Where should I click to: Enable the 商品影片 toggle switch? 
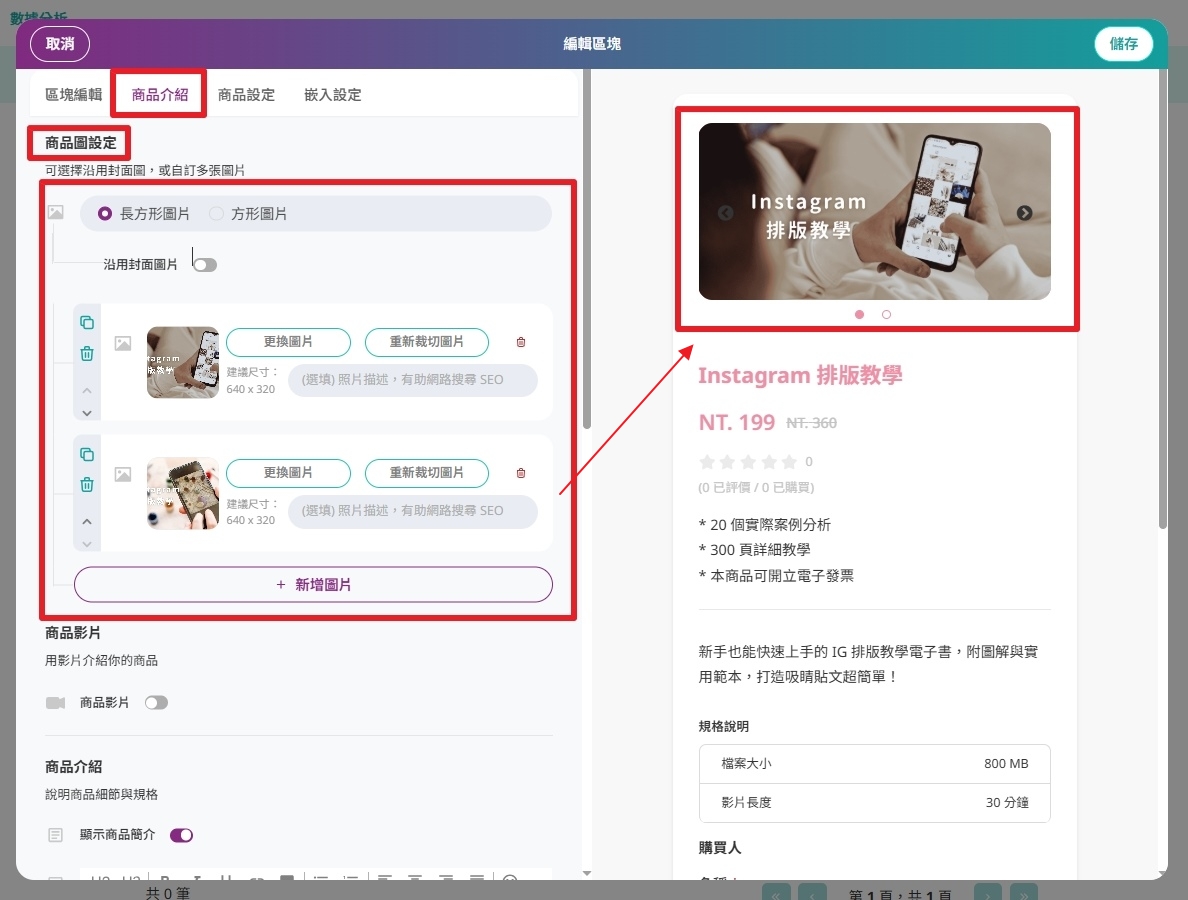point(156,703)
